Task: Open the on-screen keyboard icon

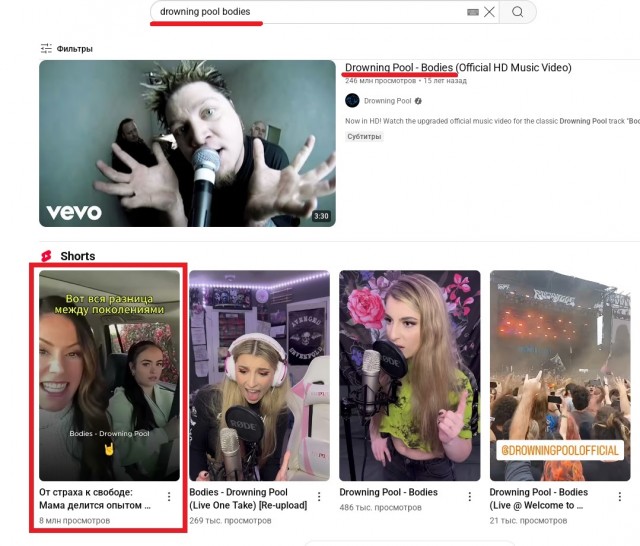Action: tap(473, 12)
